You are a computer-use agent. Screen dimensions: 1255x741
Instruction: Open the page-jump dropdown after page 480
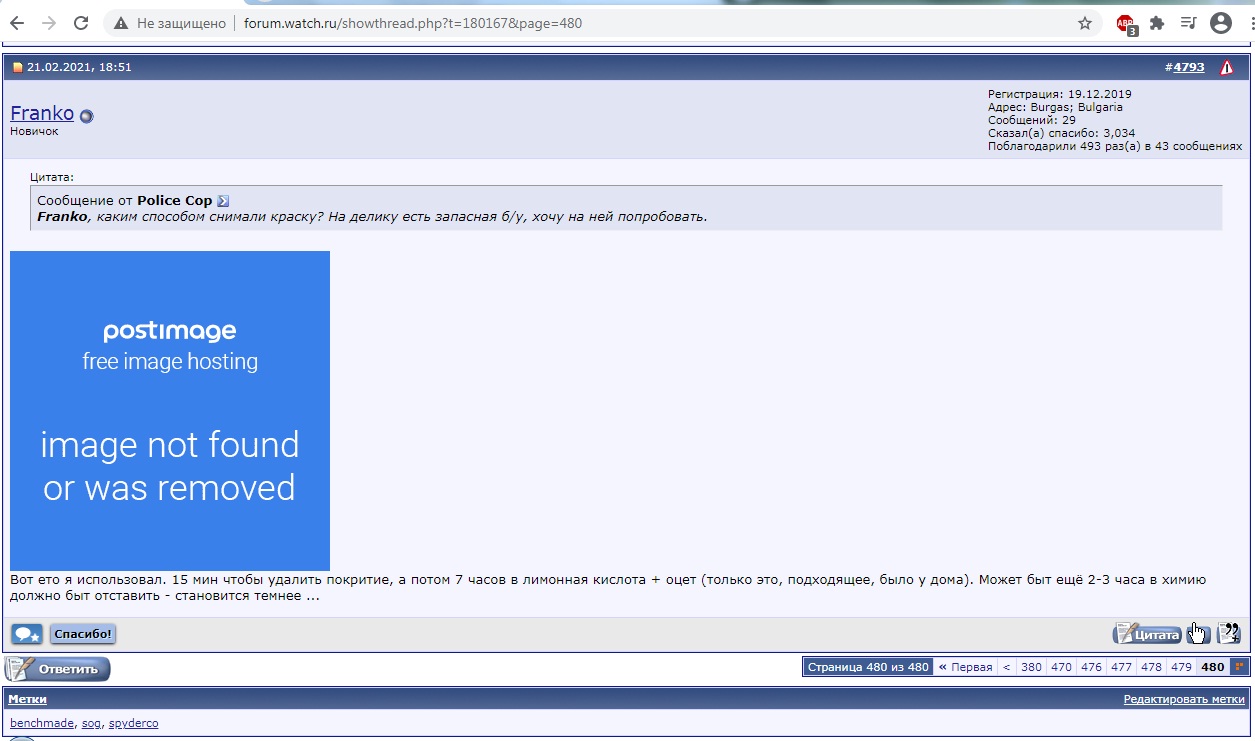1240,667
